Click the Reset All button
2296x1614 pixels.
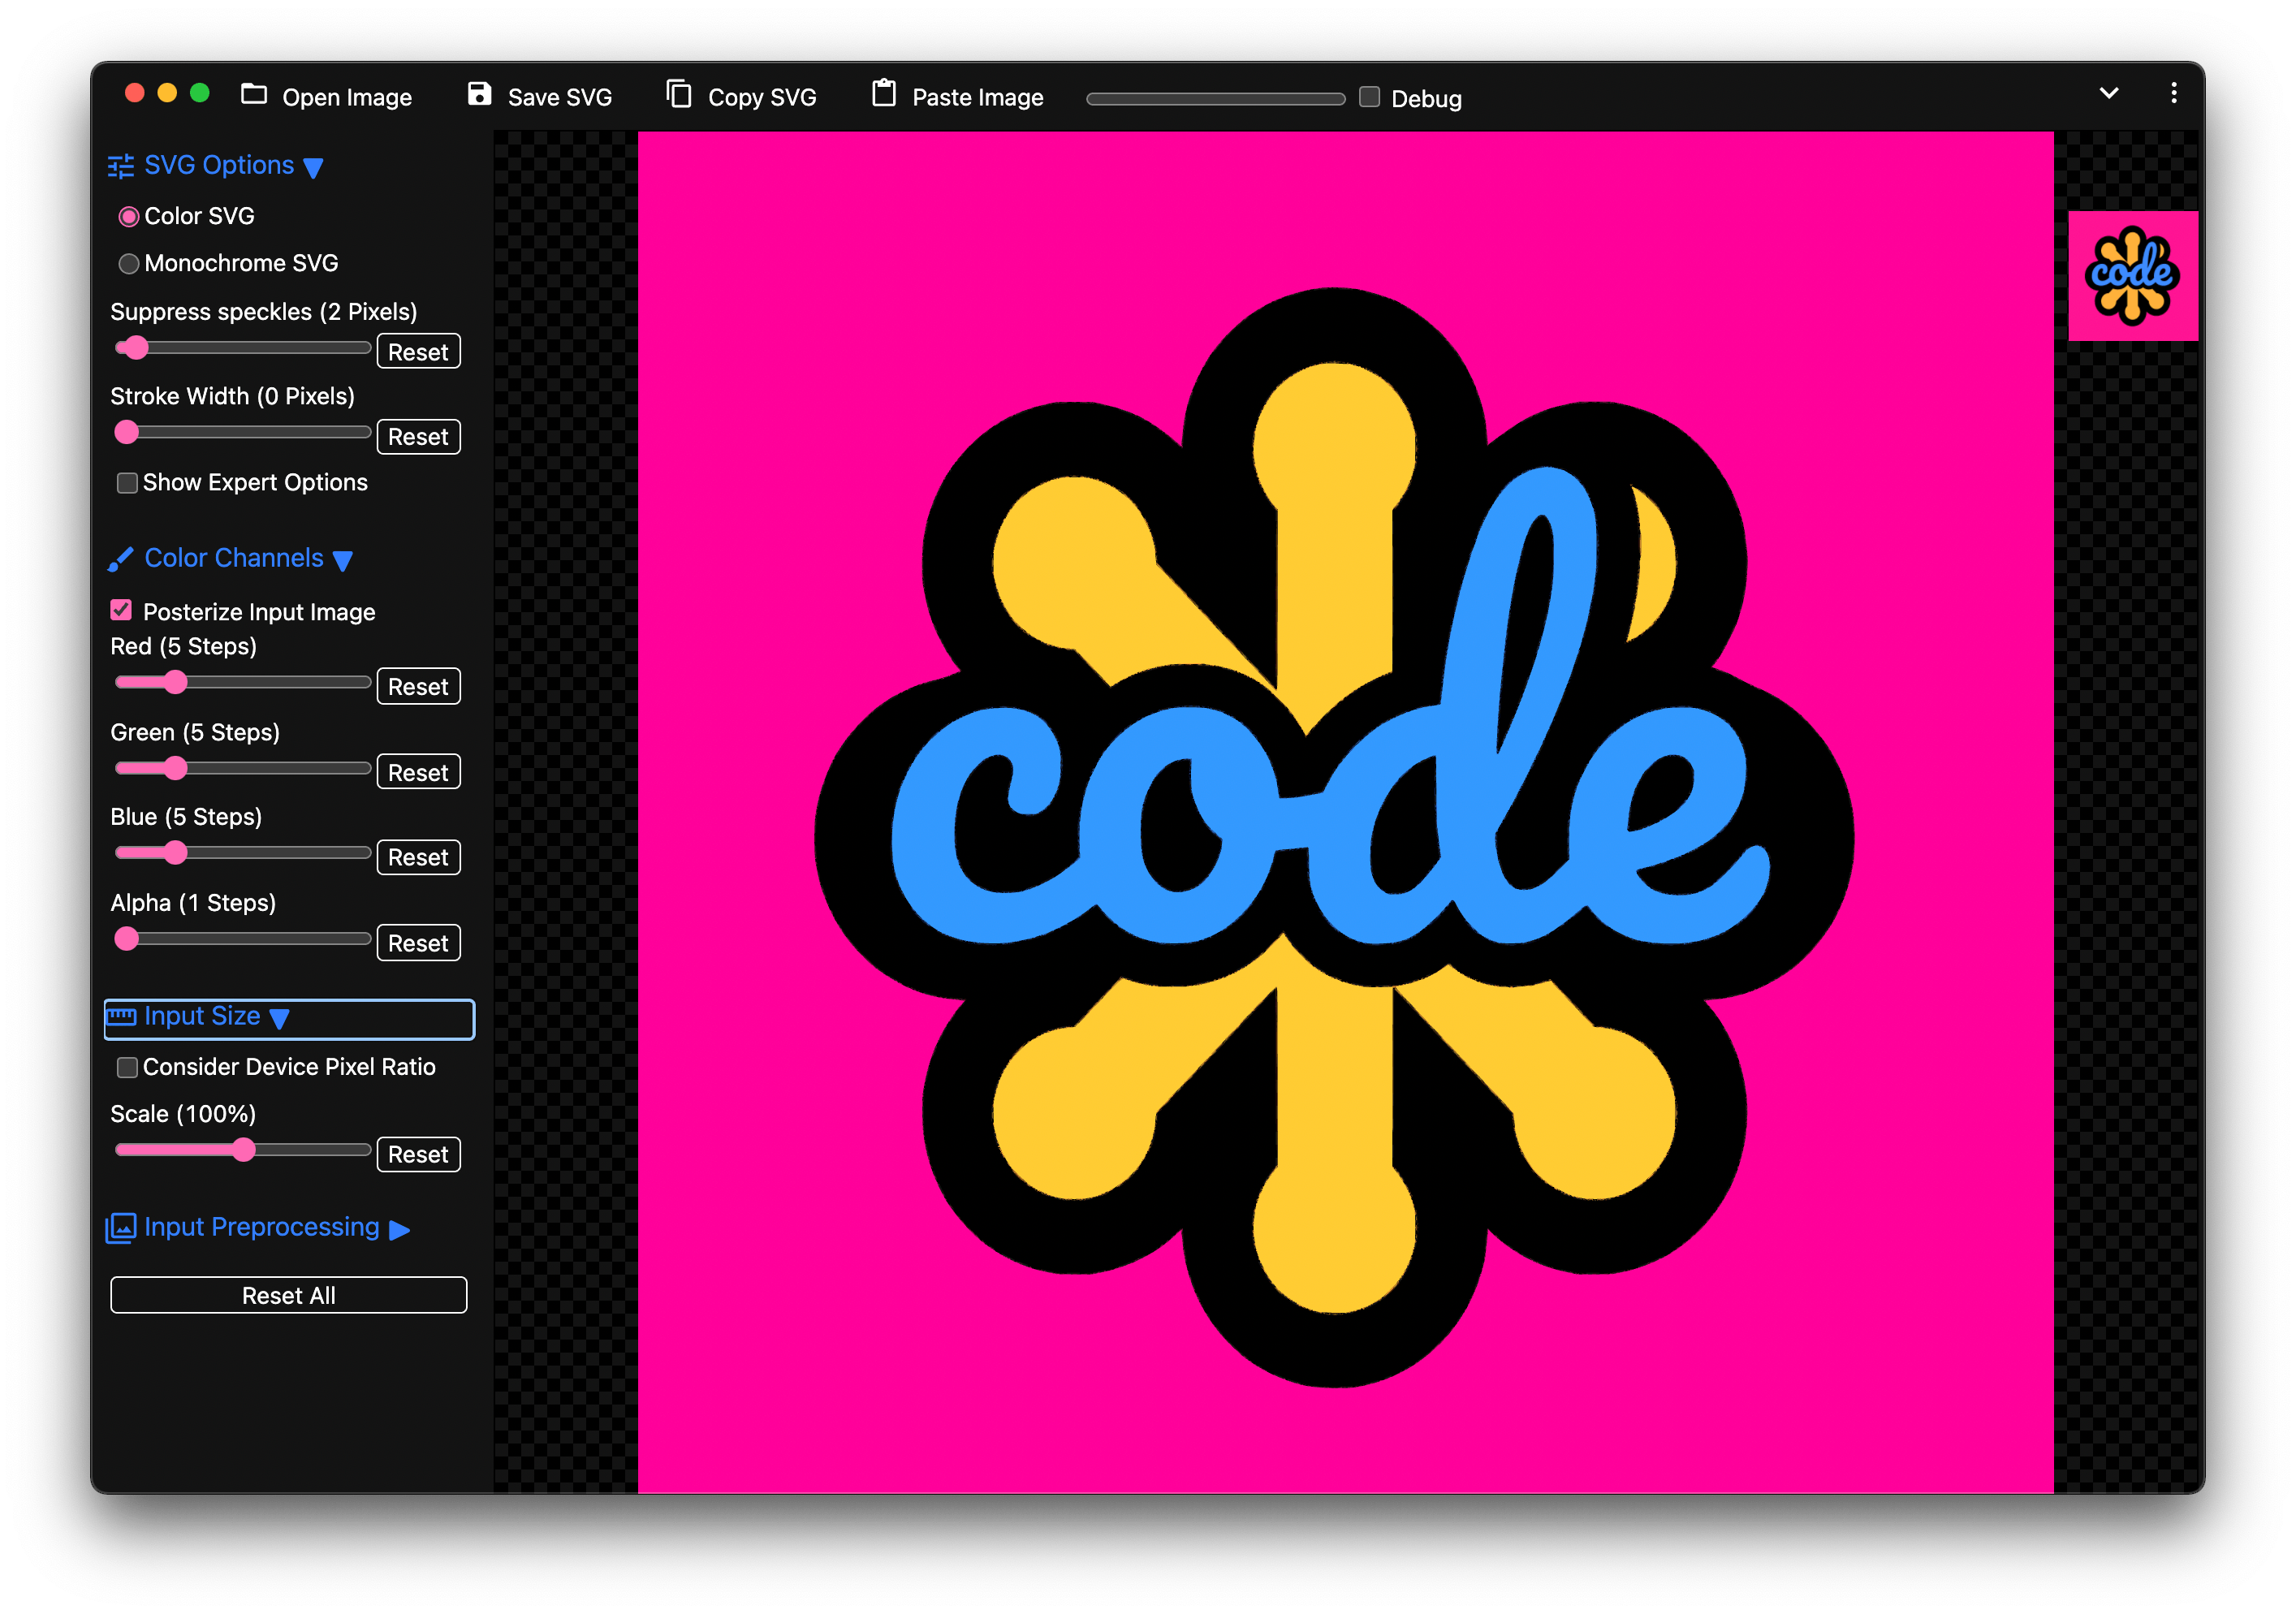point(290,1292)
